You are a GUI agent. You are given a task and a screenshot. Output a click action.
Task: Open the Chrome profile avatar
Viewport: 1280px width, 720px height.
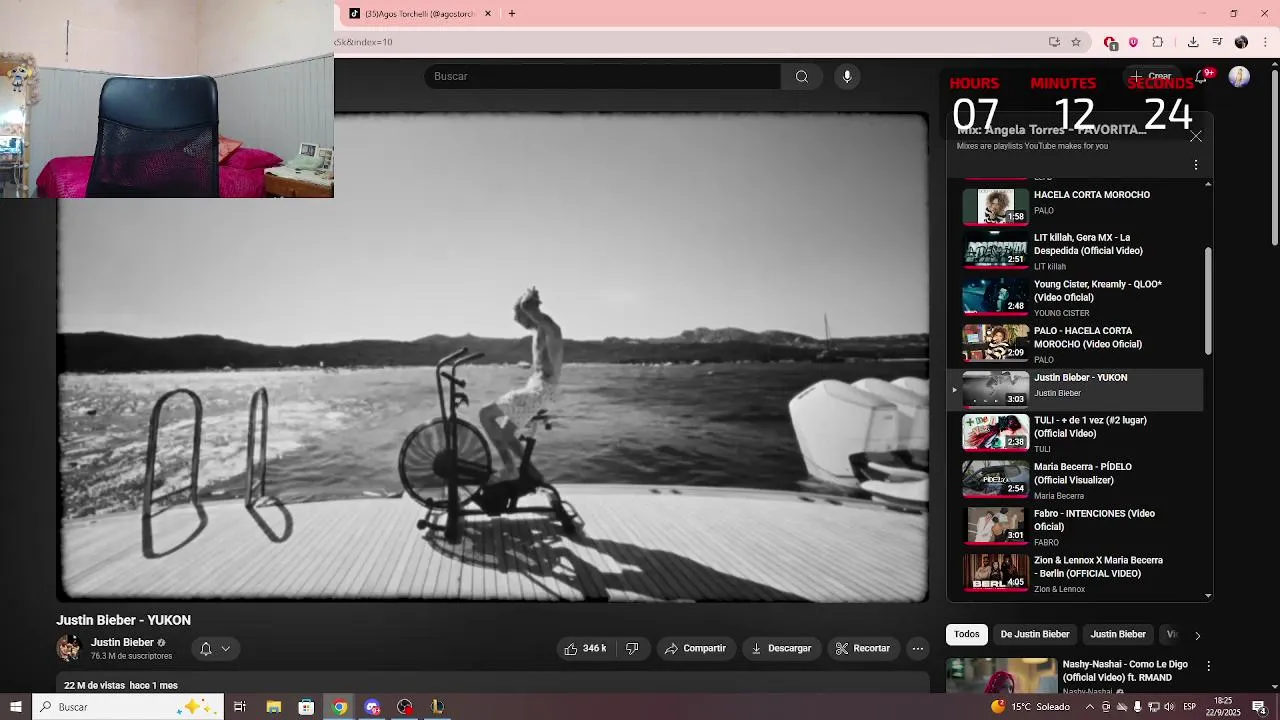[1241, 42]
